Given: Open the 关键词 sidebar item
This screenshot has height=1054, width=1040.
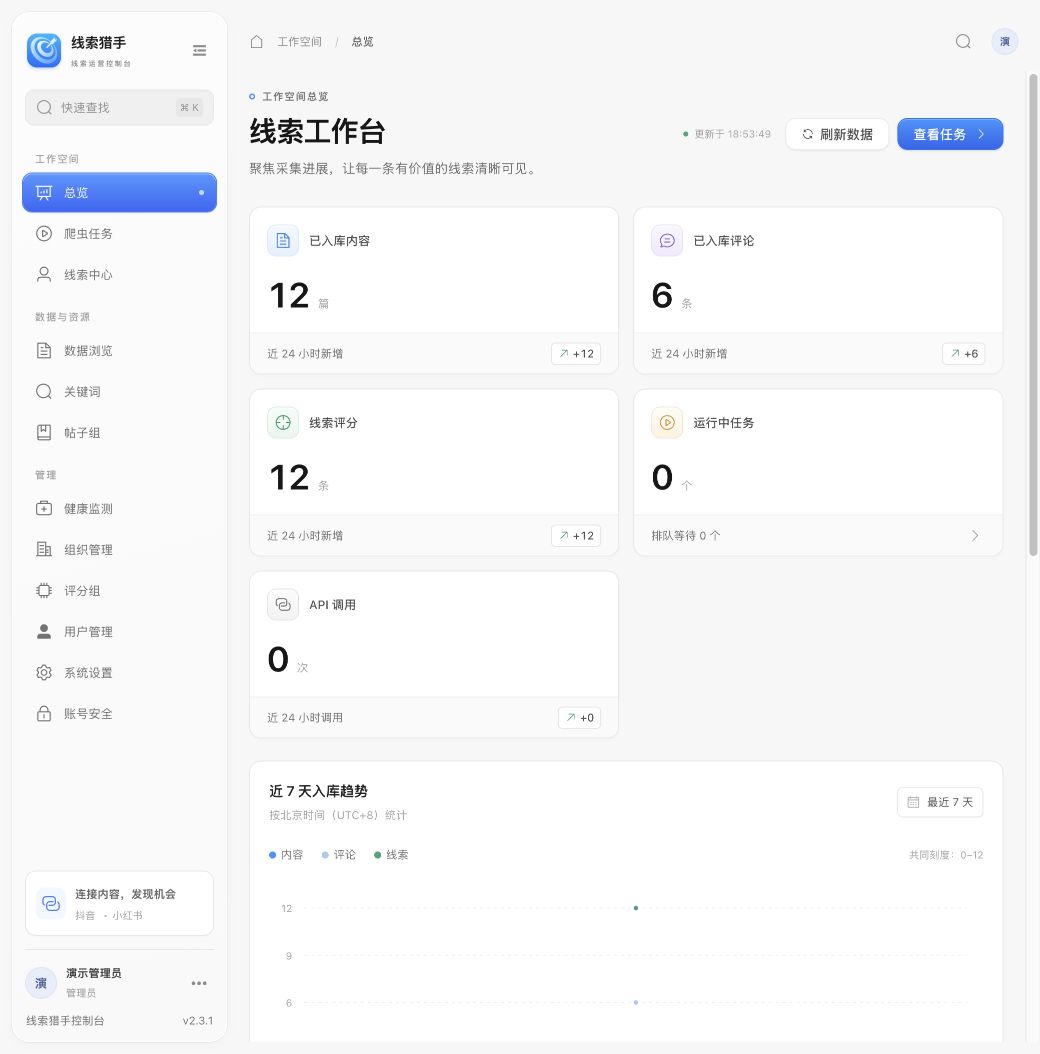Looking at the screenshot, I should (119, 391).
